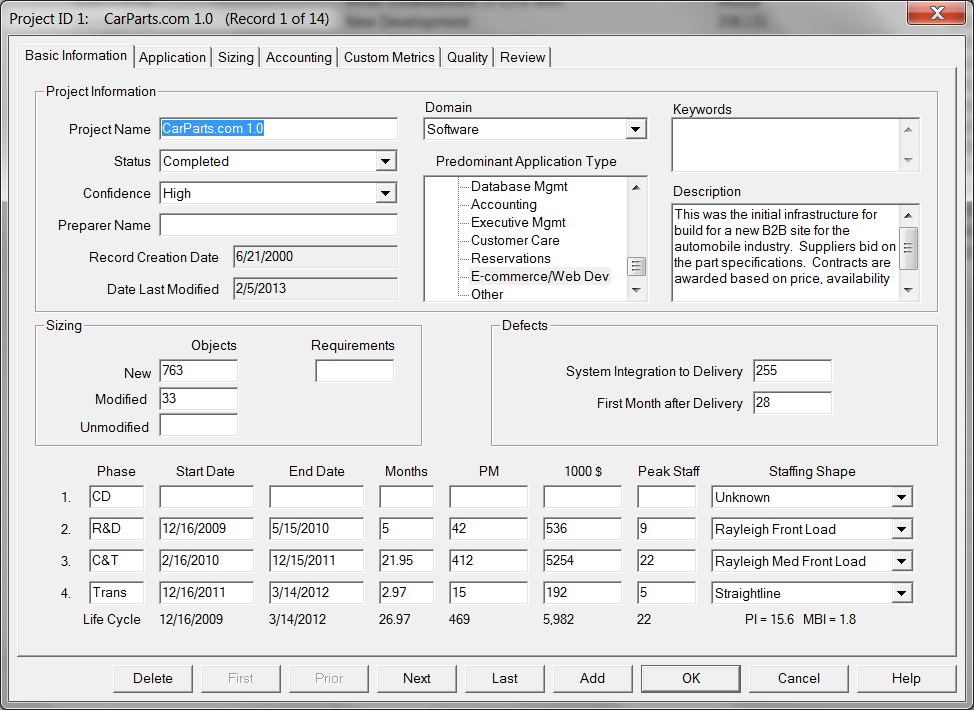Click the Description scrollbar thumb
Image resolution: width=974 pixels, height=710 pixels.
(x=908, y=248)
